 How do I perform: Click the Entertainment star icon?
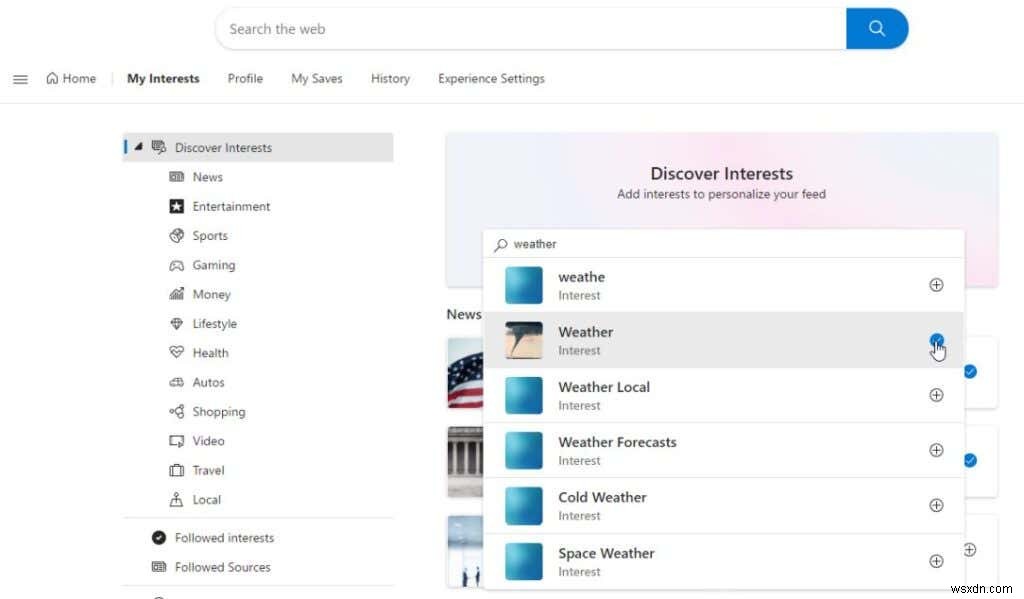click(x=176, y=206)
